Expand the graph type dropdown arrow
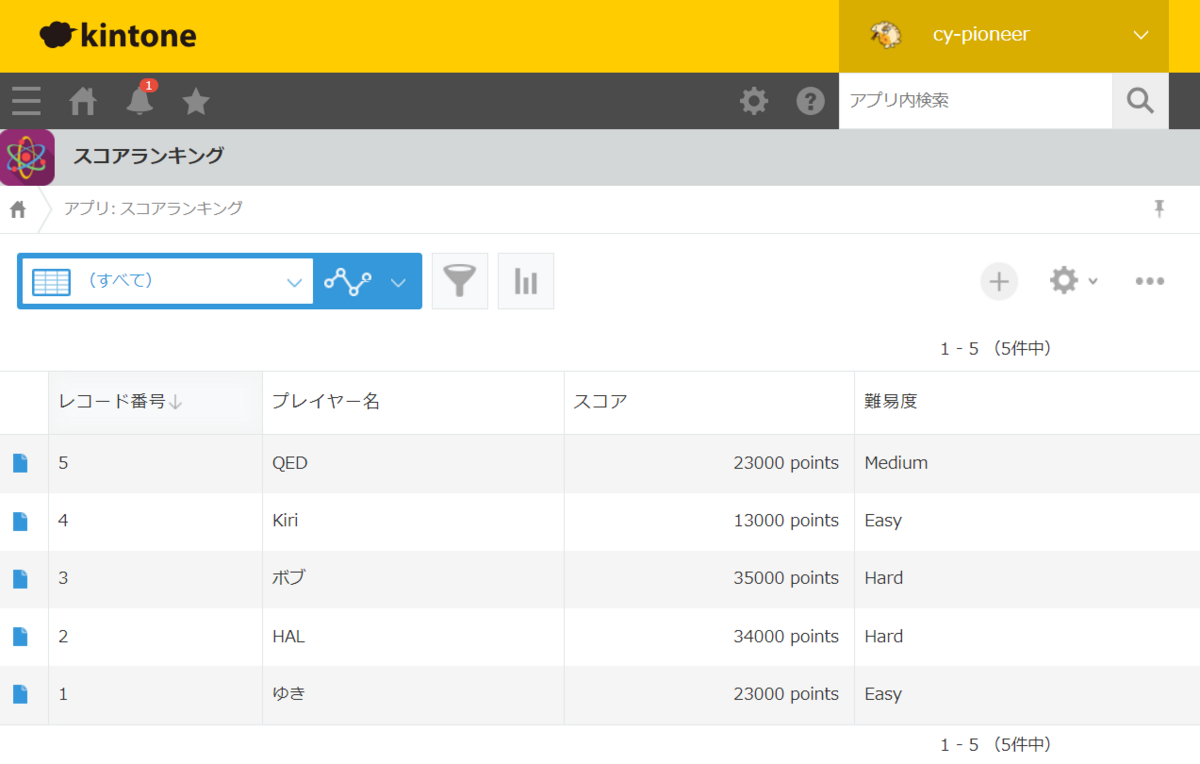Viewport: 1200px width, 764px height. 398,282
